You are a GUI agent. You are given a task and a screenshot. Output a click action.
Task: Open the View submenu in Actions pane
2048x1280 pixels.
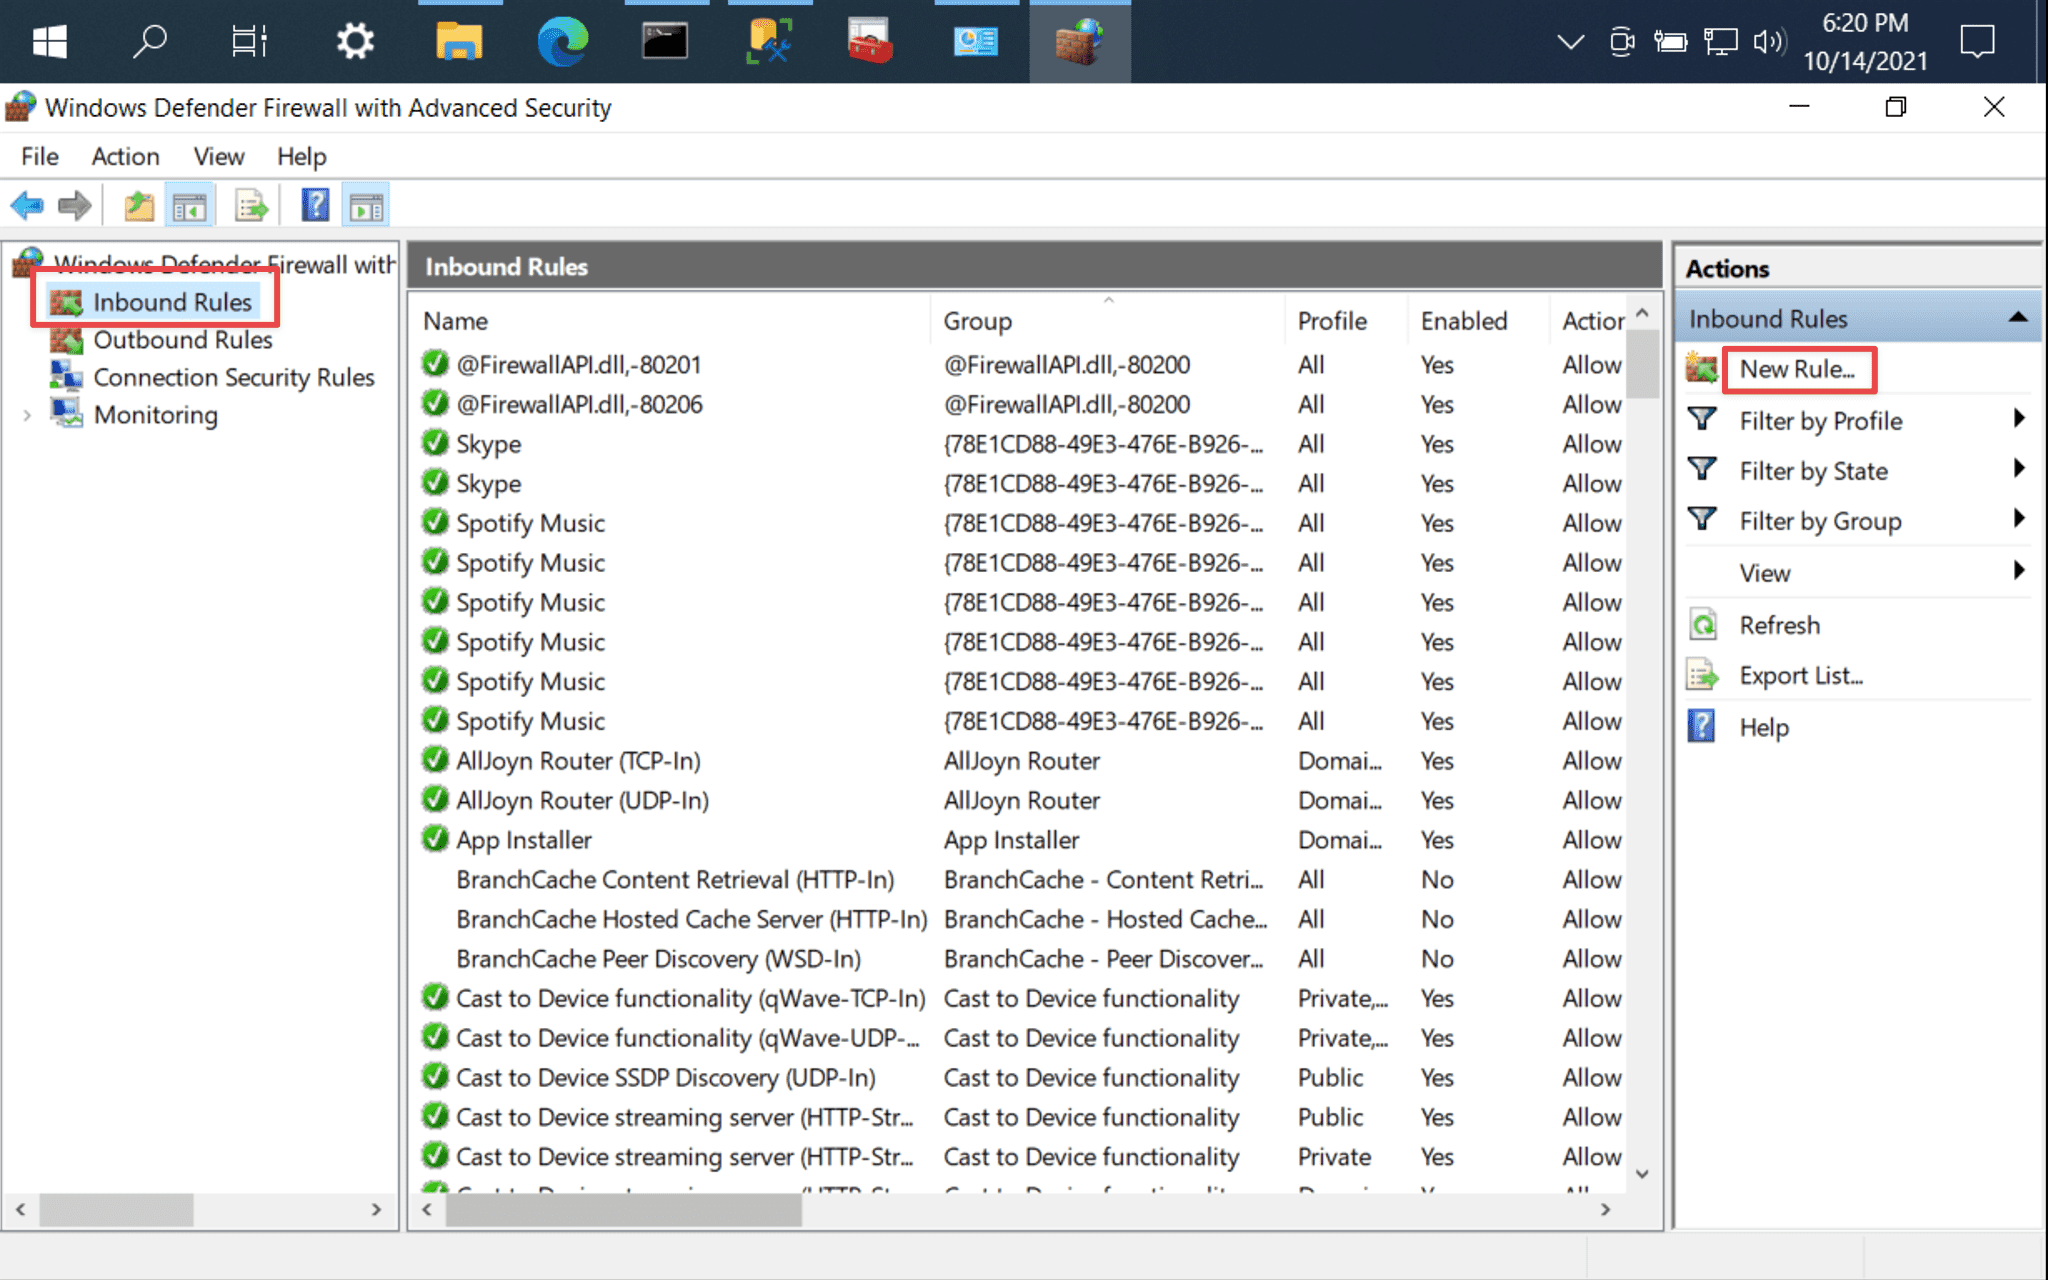1765,573
